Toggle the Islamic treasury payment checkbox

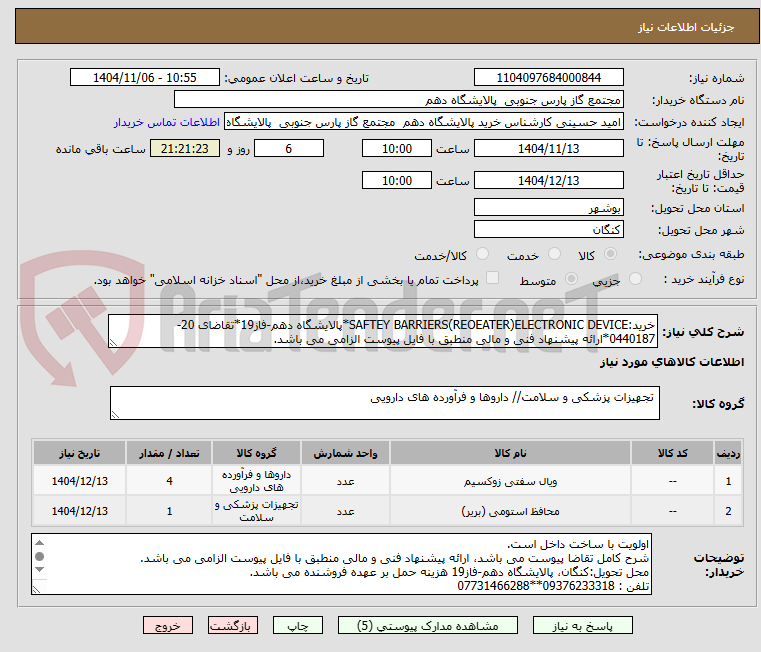(x=492, y=278)
